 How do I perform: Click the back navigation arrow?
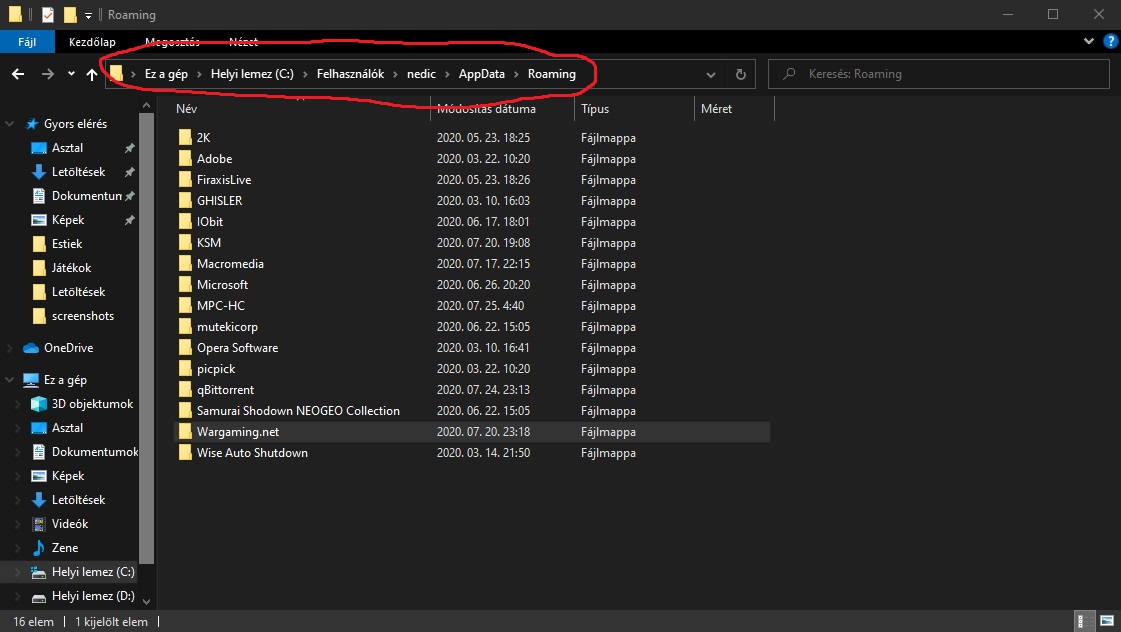[18, 74]
